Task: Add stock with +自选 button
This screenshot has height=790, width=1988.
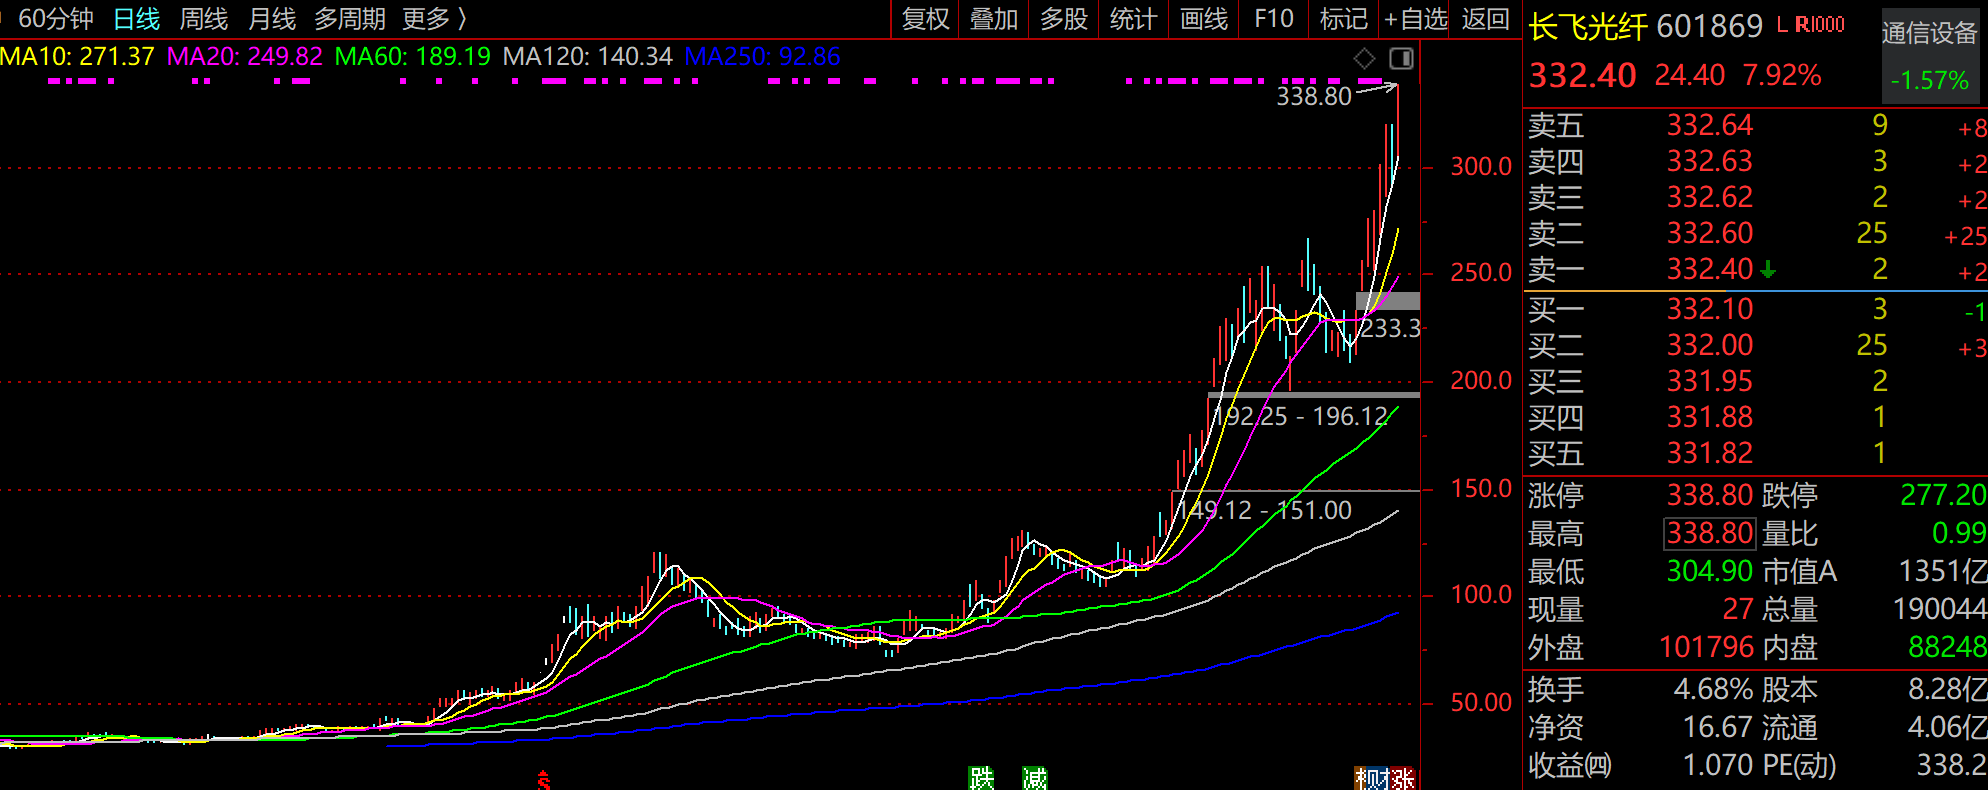Action: 1415,19
